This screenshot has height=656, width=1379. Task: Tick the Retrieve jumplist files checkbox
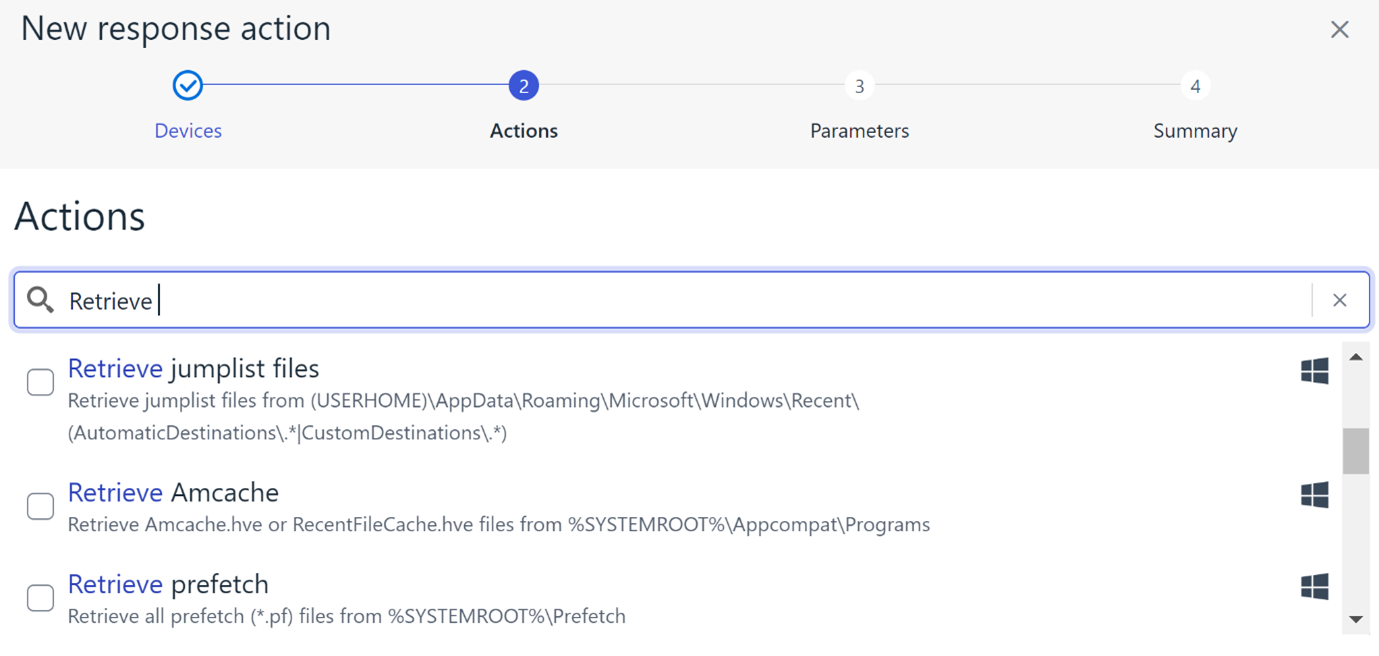41,382
